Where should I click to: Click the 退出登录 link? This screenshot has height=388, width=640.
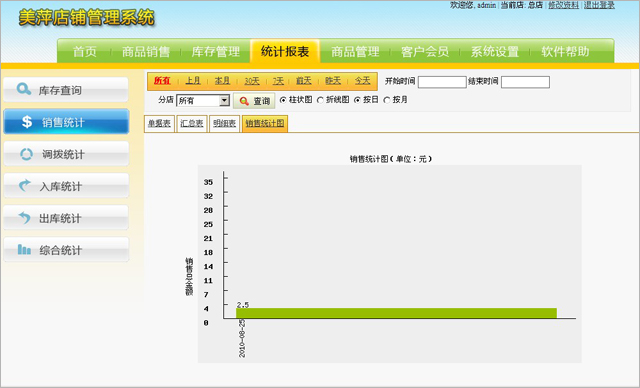(599, 5)
